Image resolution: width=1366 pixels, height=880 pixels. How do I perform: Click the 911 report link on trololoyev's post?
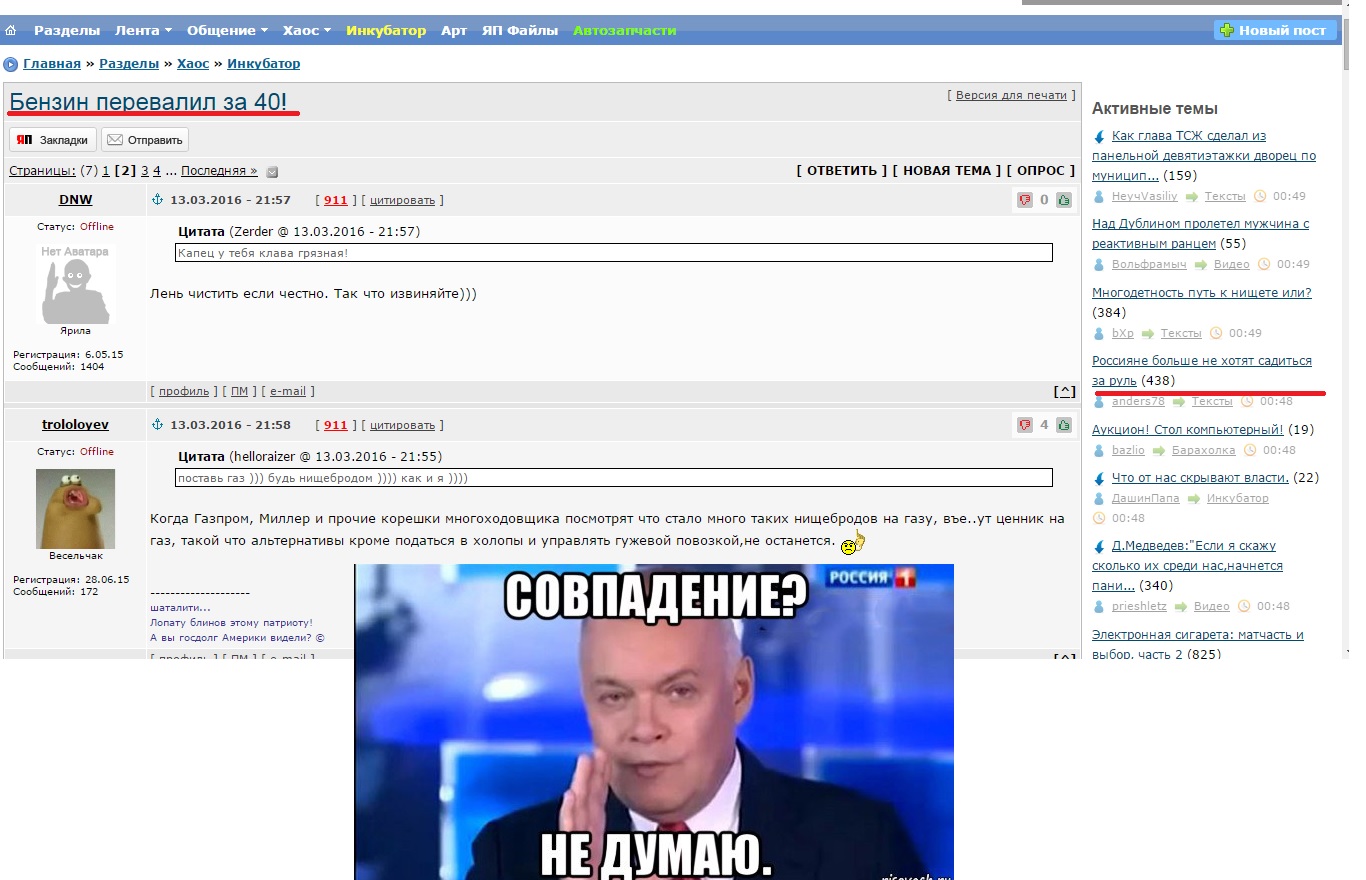click(336, 425)
